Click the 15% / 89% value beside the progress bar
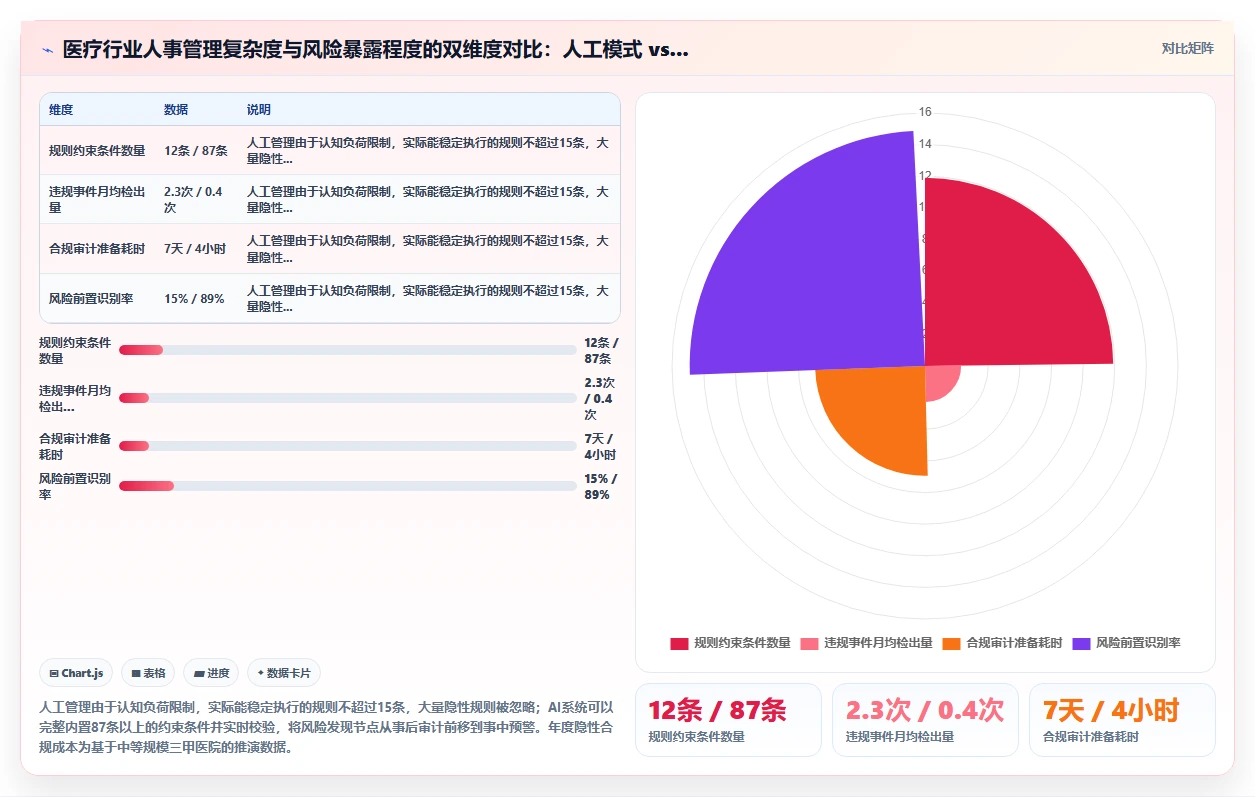Image resolution: width=1255 pixels, height=797 pixels. click(601, 486)
